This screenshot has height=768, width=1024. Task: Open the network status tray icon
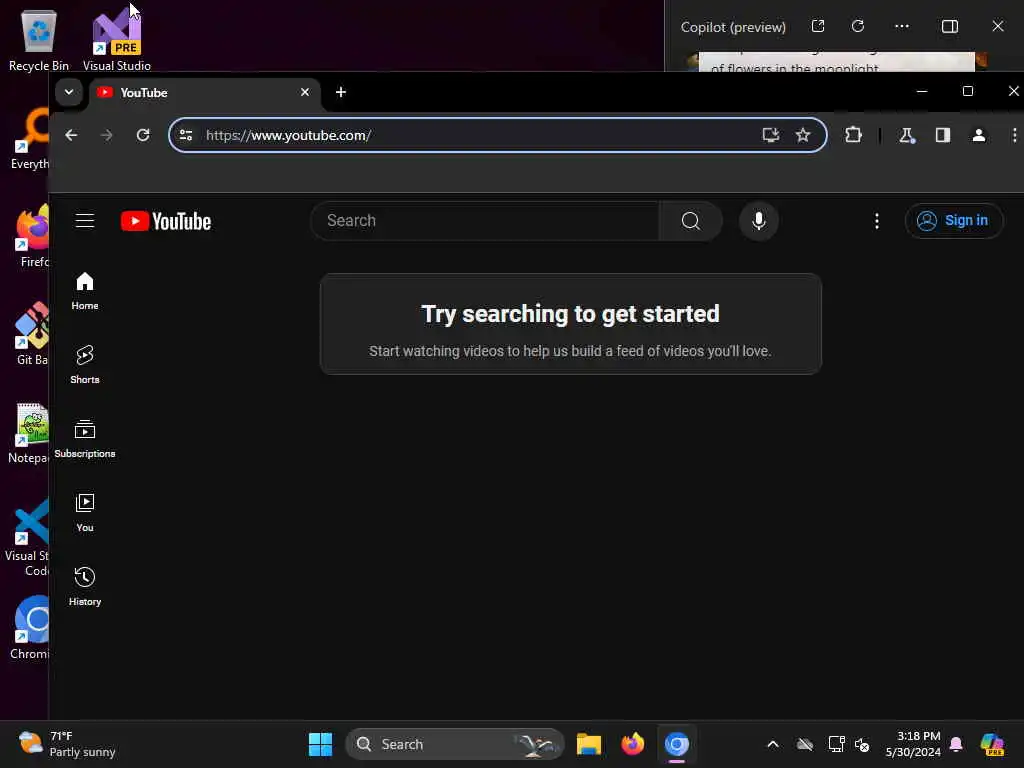tap(836, 744)
